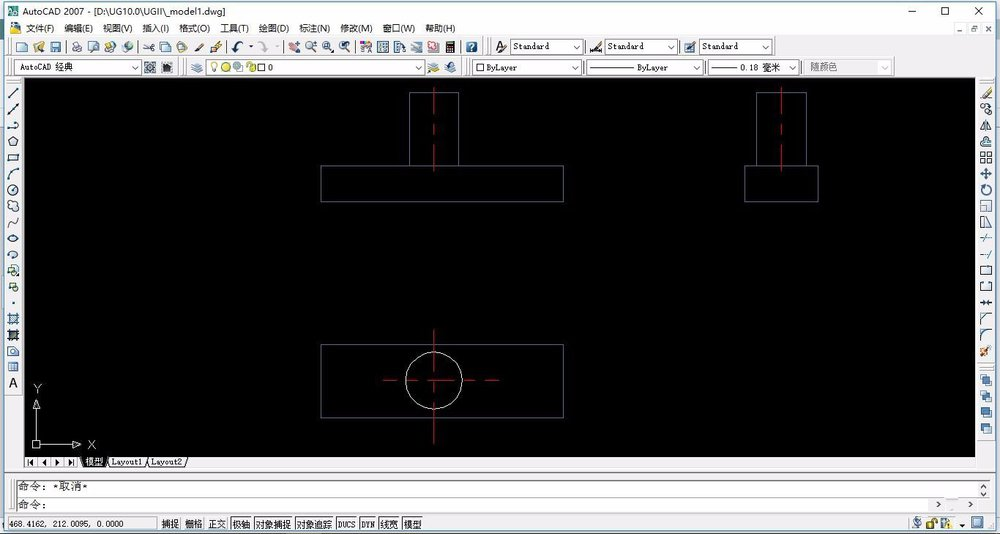This screenshot has width=1000, height=534.
Task: Open the QuickCalc calculator icon
Action: [x=450, y=47]
